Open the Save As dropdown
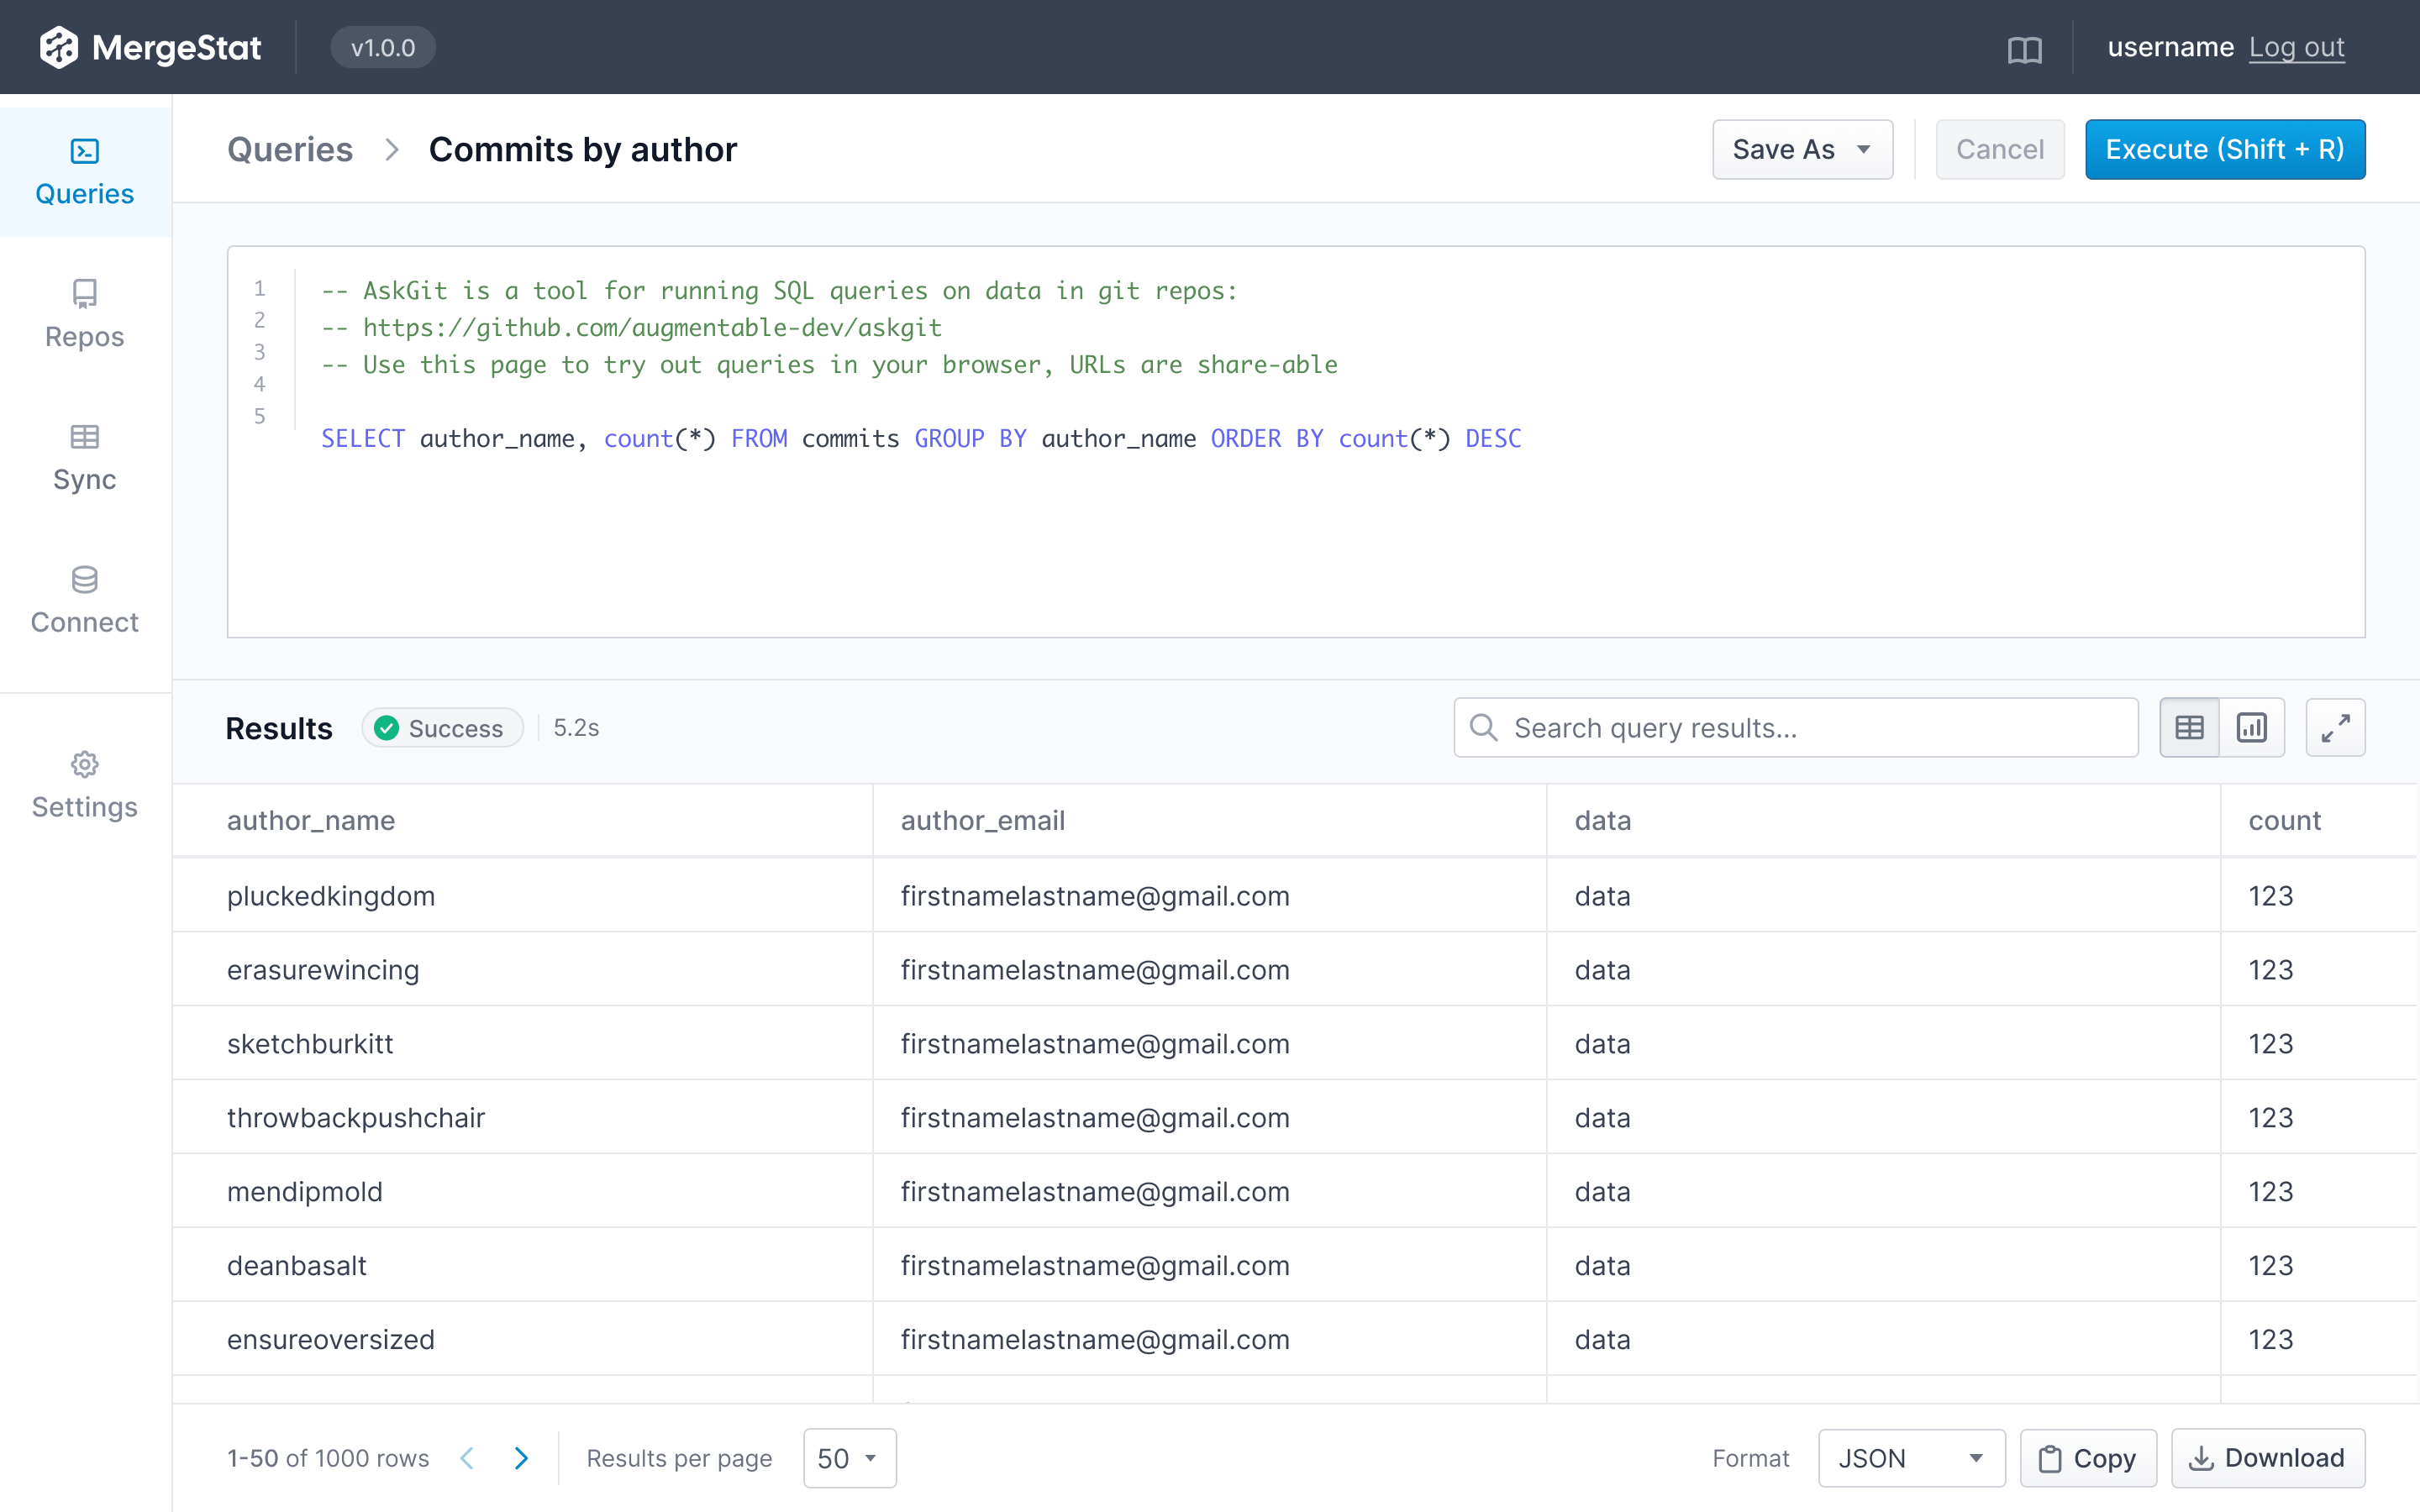 point(1801,149)
